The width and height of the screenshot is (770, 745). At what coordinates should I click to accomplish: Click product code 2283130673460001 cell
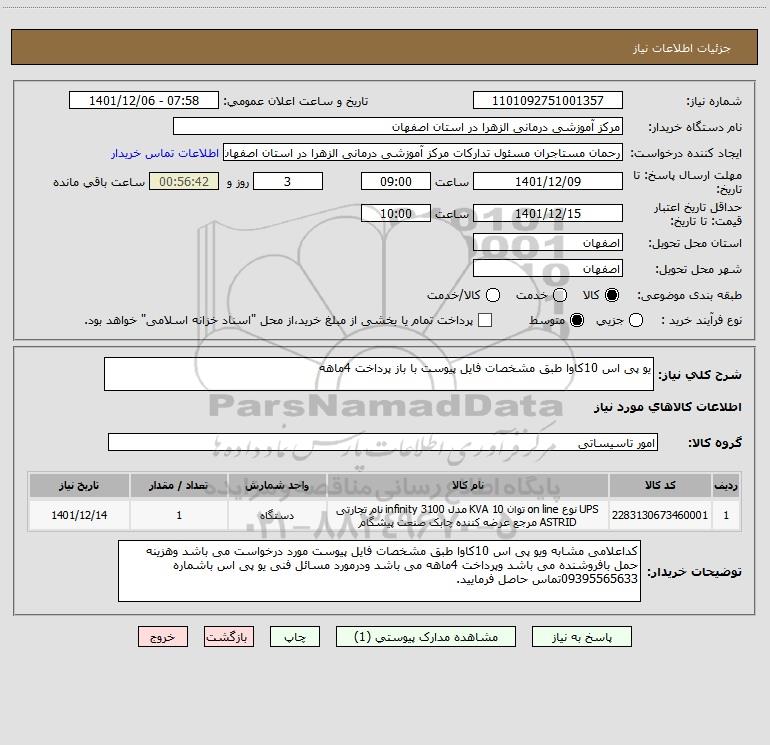pyautogui.click(x=660, y=515)
